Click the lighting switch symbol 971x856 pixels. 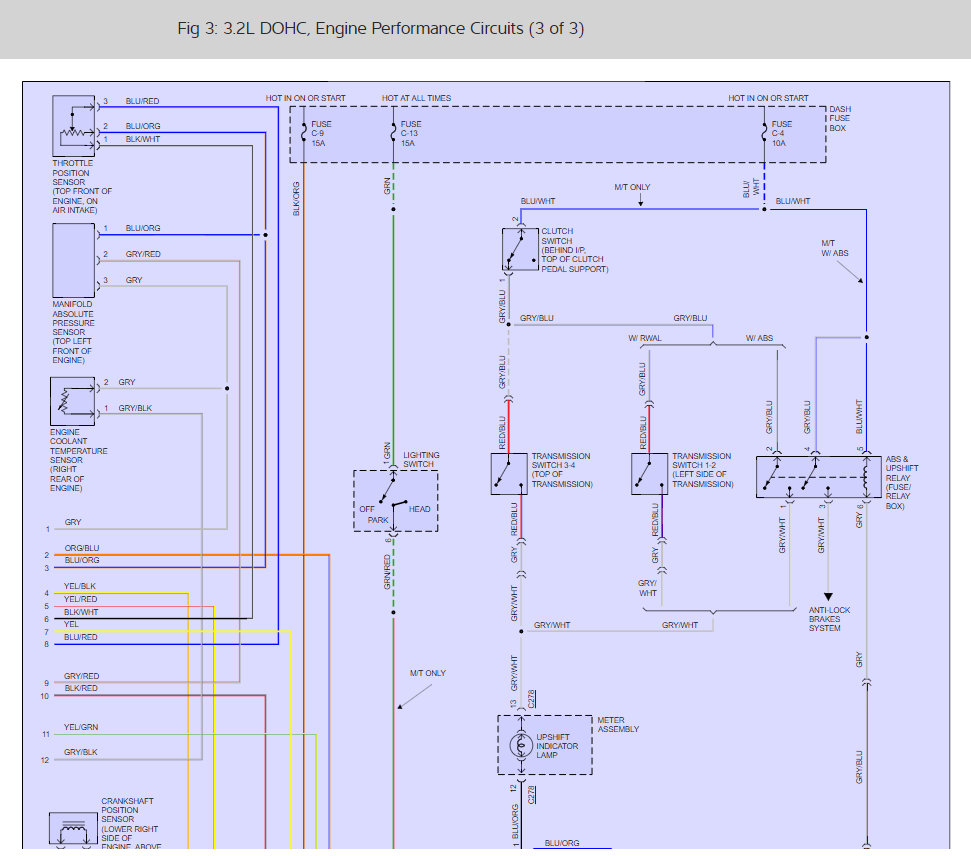point(396,500)
